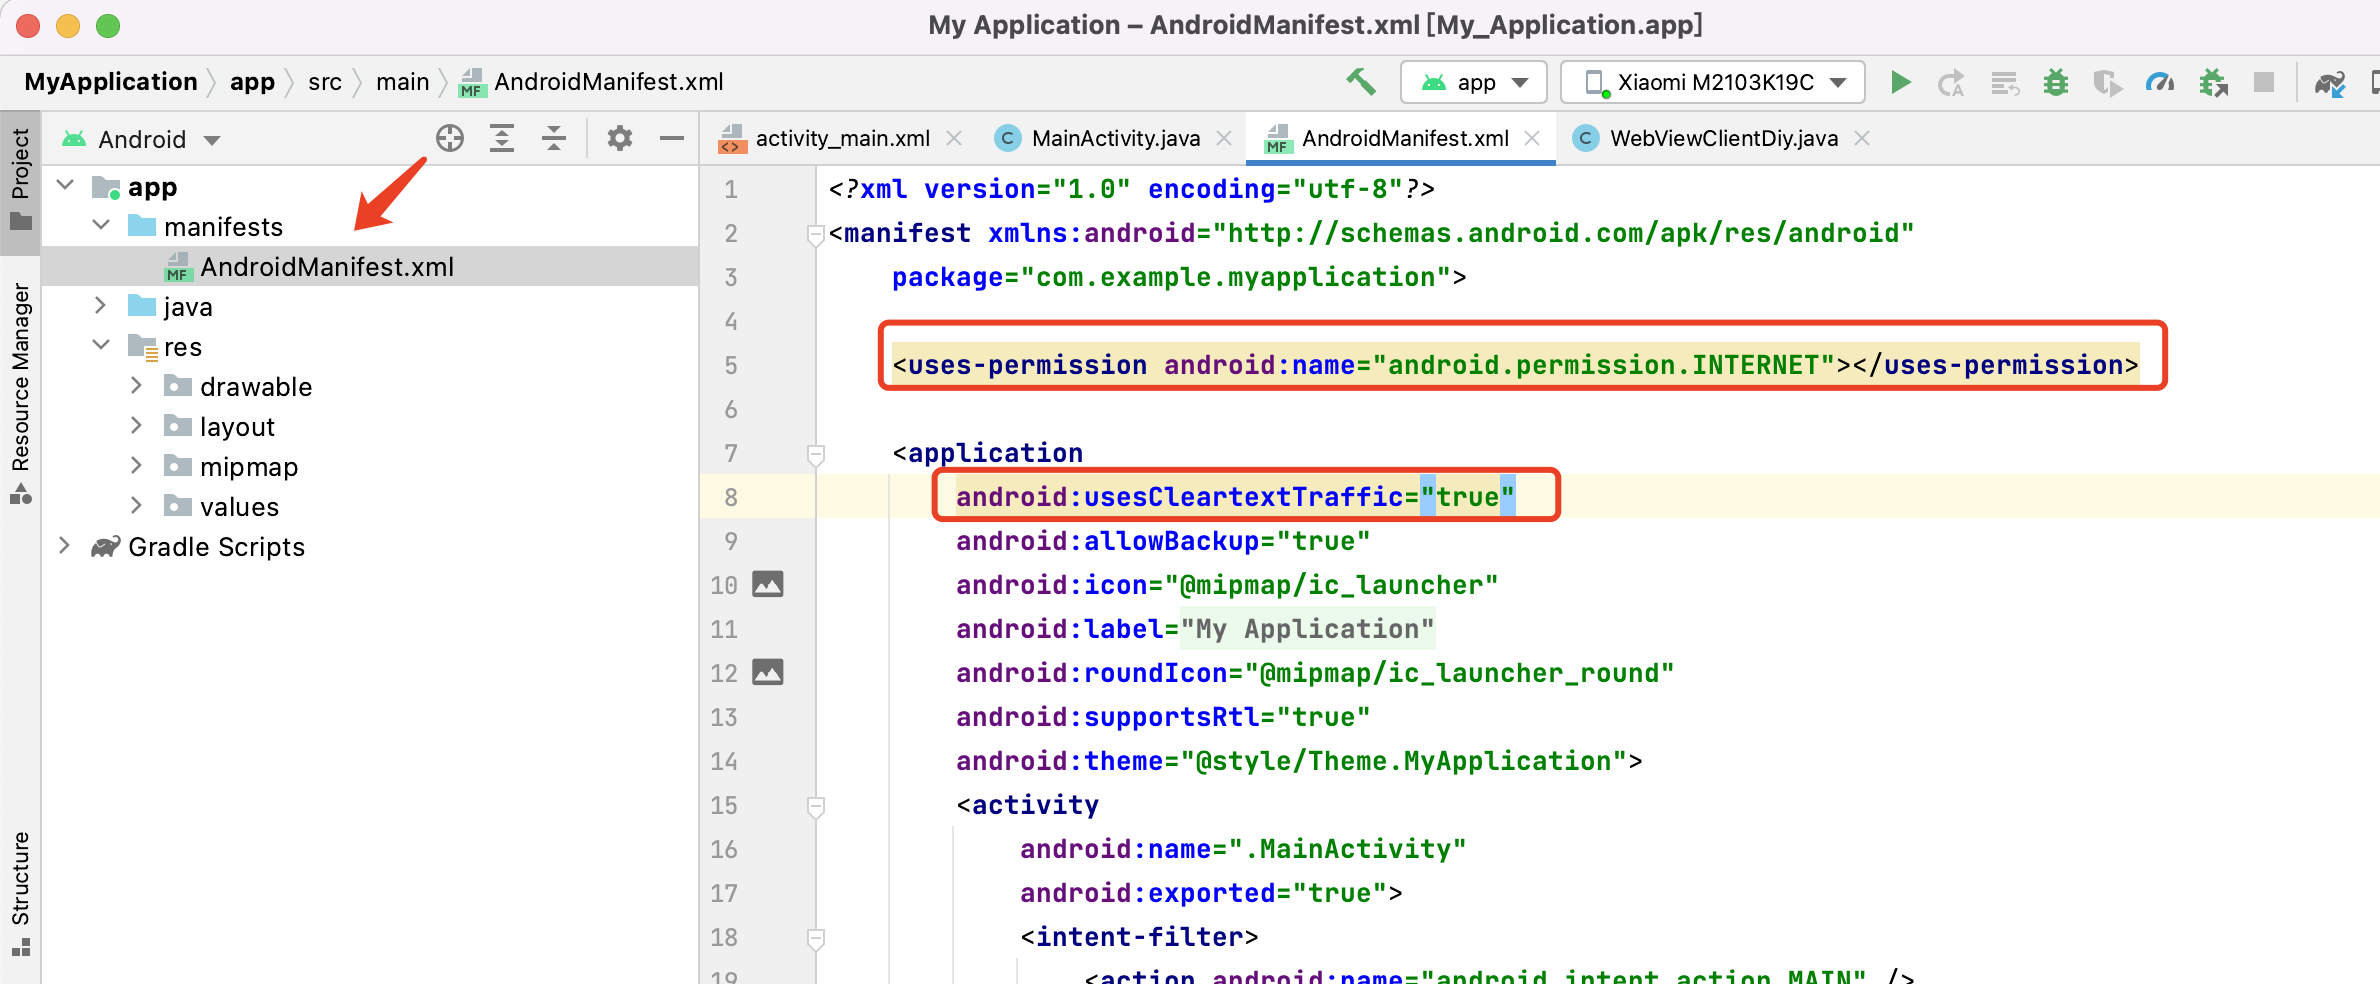Run app with Coverage icon

coord(2107,83)
